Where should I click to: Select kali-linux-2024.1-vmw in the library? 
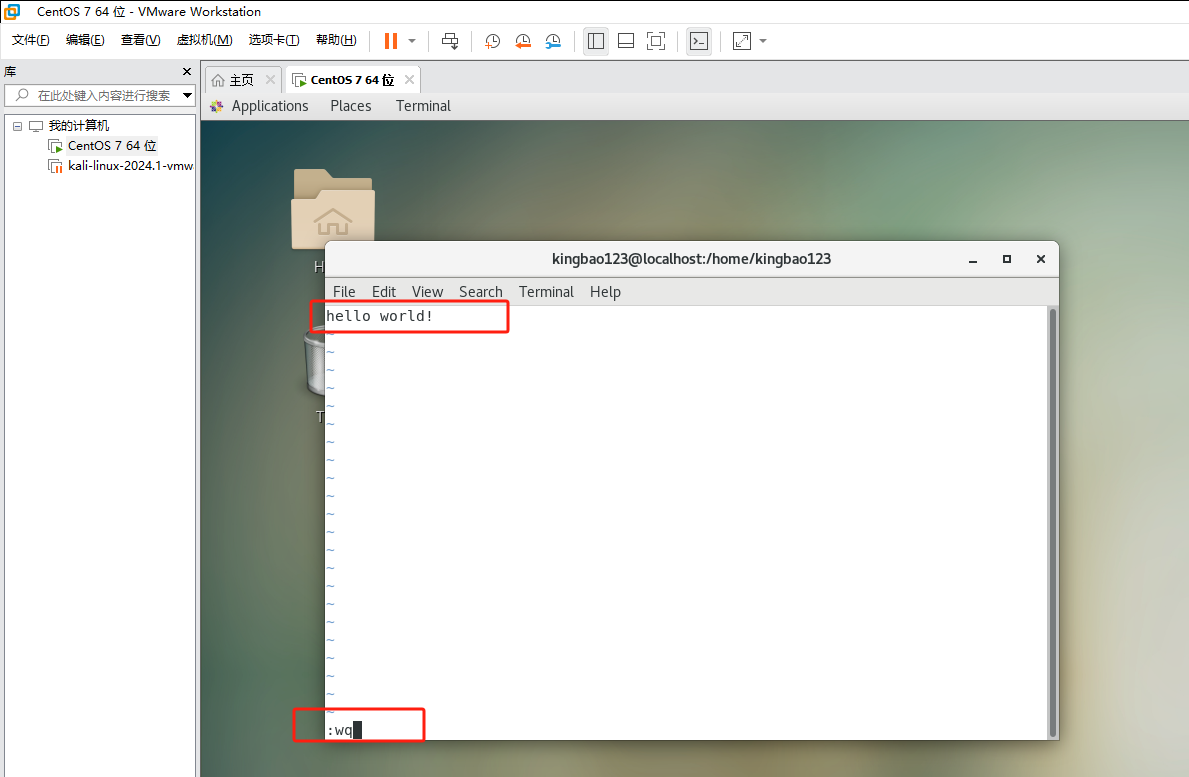pos(130,166)
